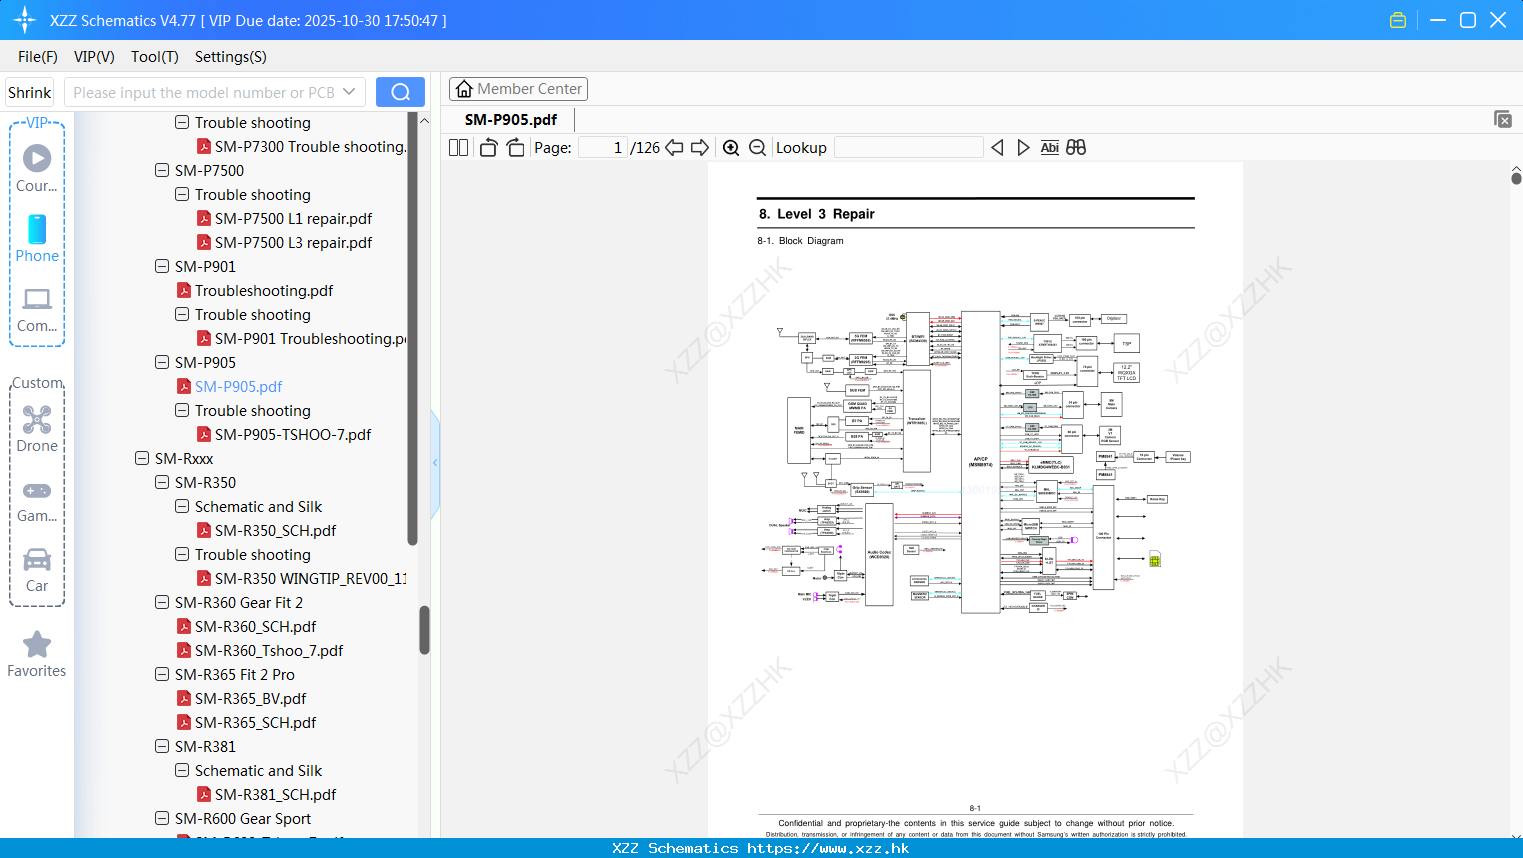Zoom out of the PDF
This screenshot has height=858, width=1523.
pos(758,147)
